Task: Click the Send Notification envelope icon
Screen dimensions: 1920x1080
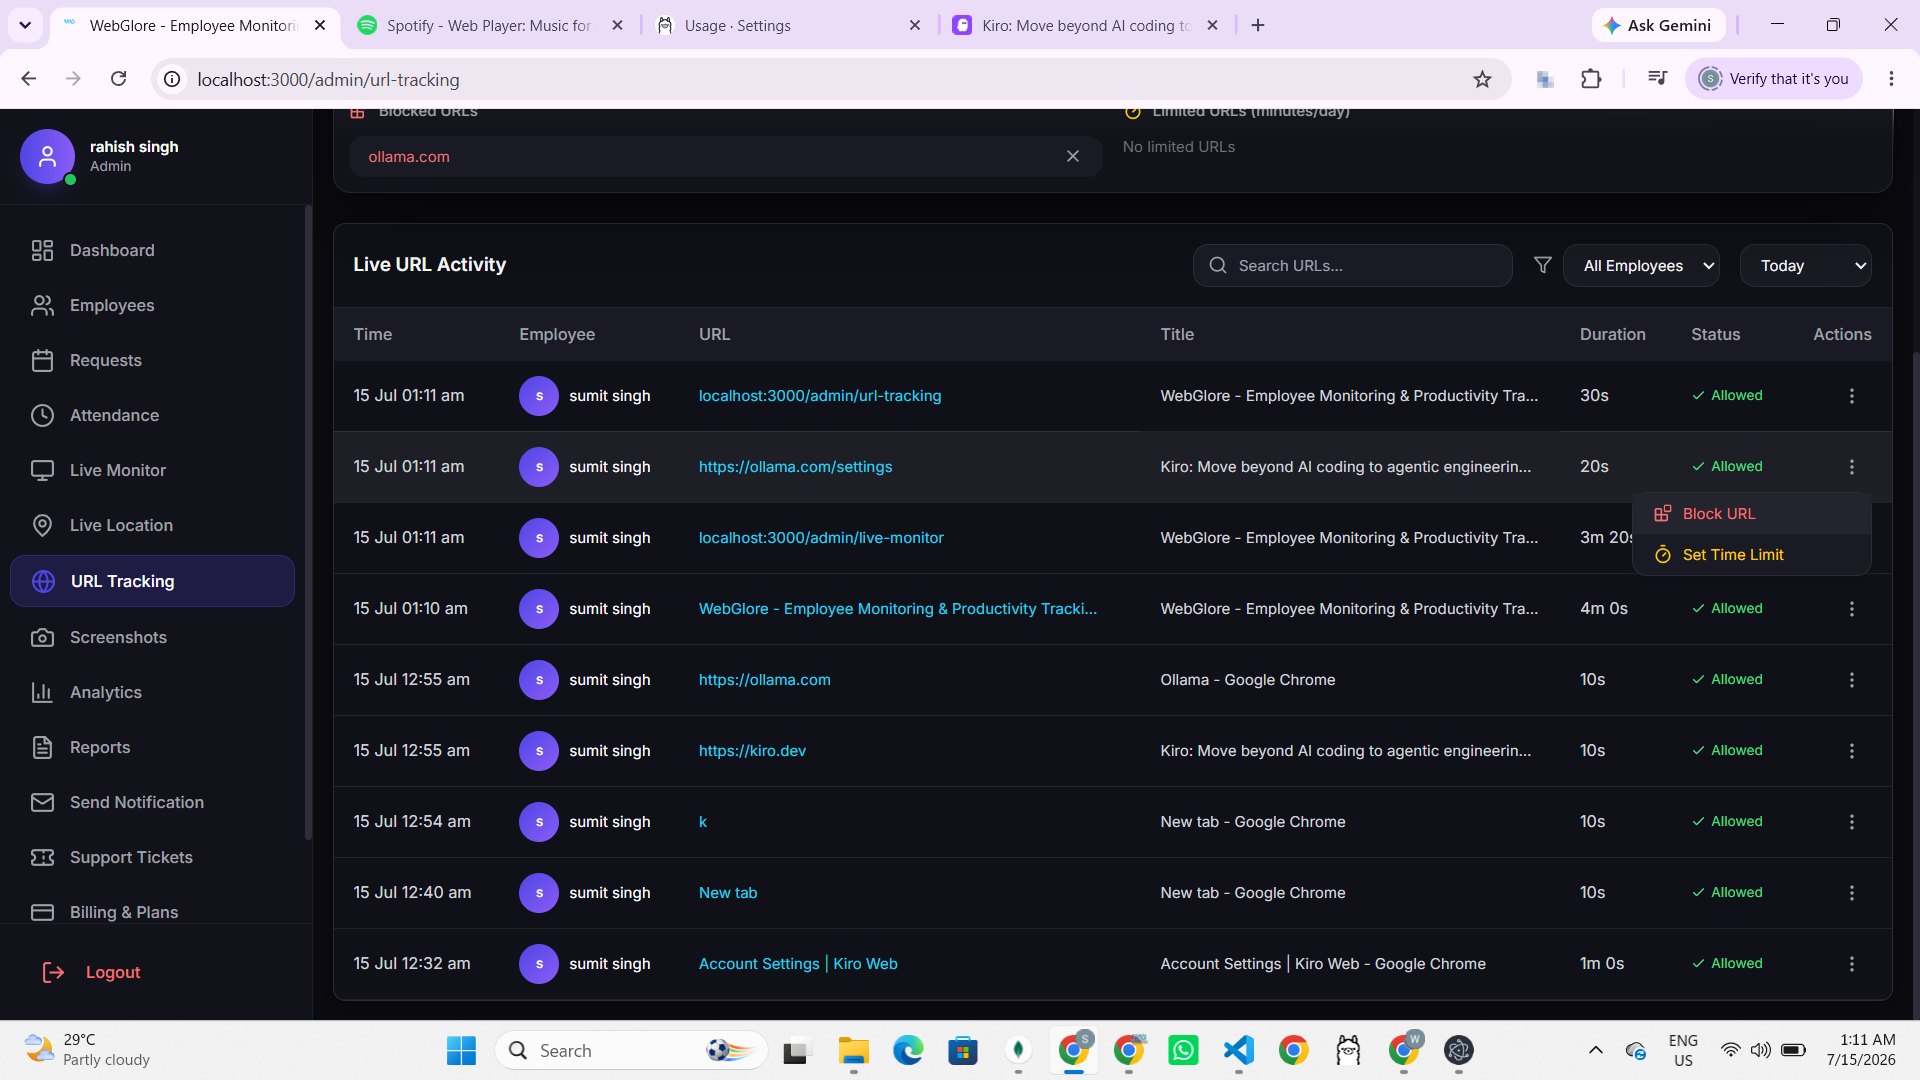Action: (42, 802)
